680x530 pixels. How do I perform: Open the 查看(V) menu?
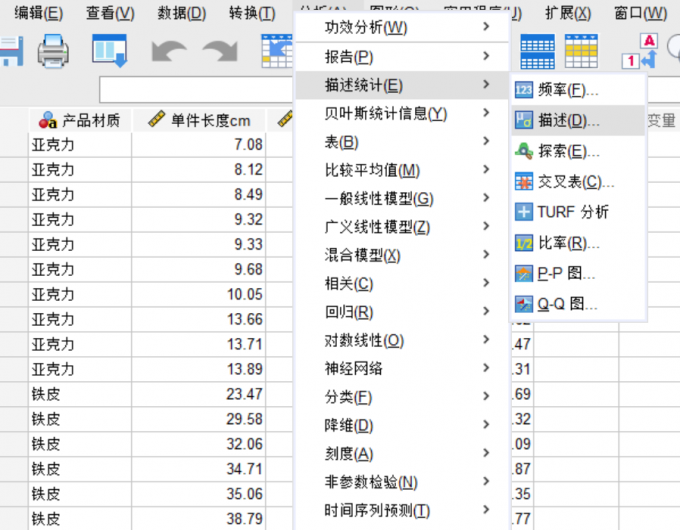click(x=110, y=13)
